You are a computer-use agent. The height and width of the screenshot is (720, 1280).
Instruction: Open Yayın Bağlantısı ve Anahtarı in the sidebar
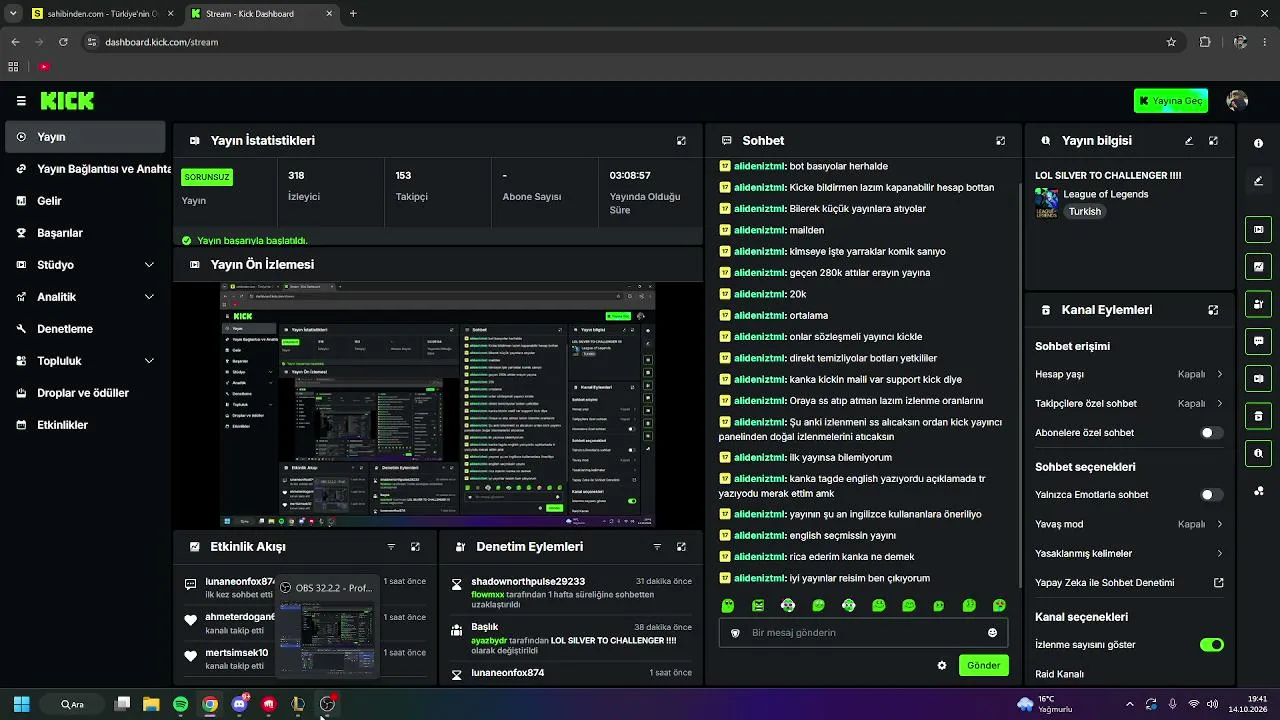click(85, 169)
